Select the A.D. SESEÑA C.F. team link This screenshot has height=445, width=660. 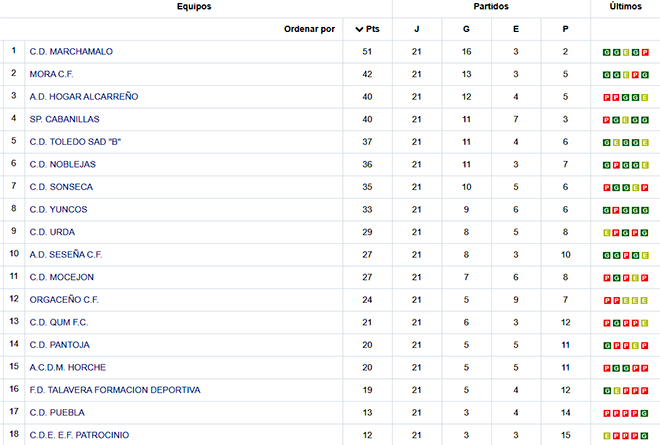click(x=66, y=254)
